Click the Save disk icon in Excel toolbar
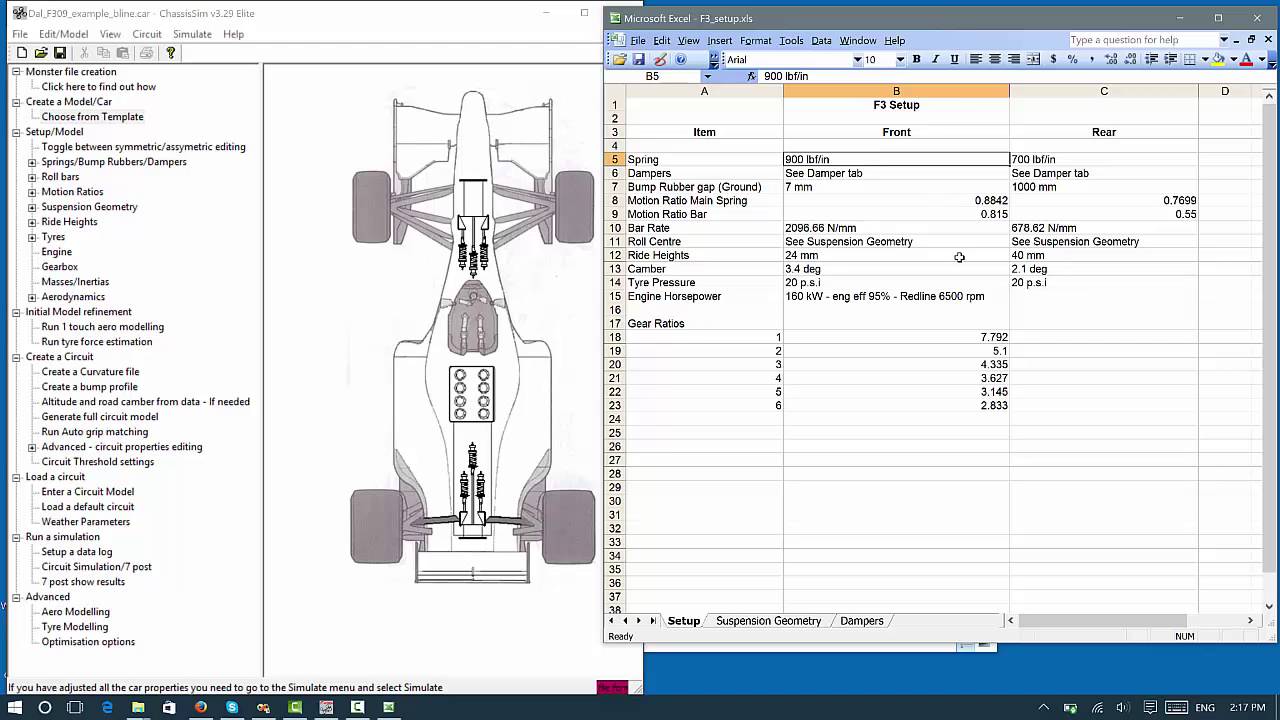 click(638, 60)
